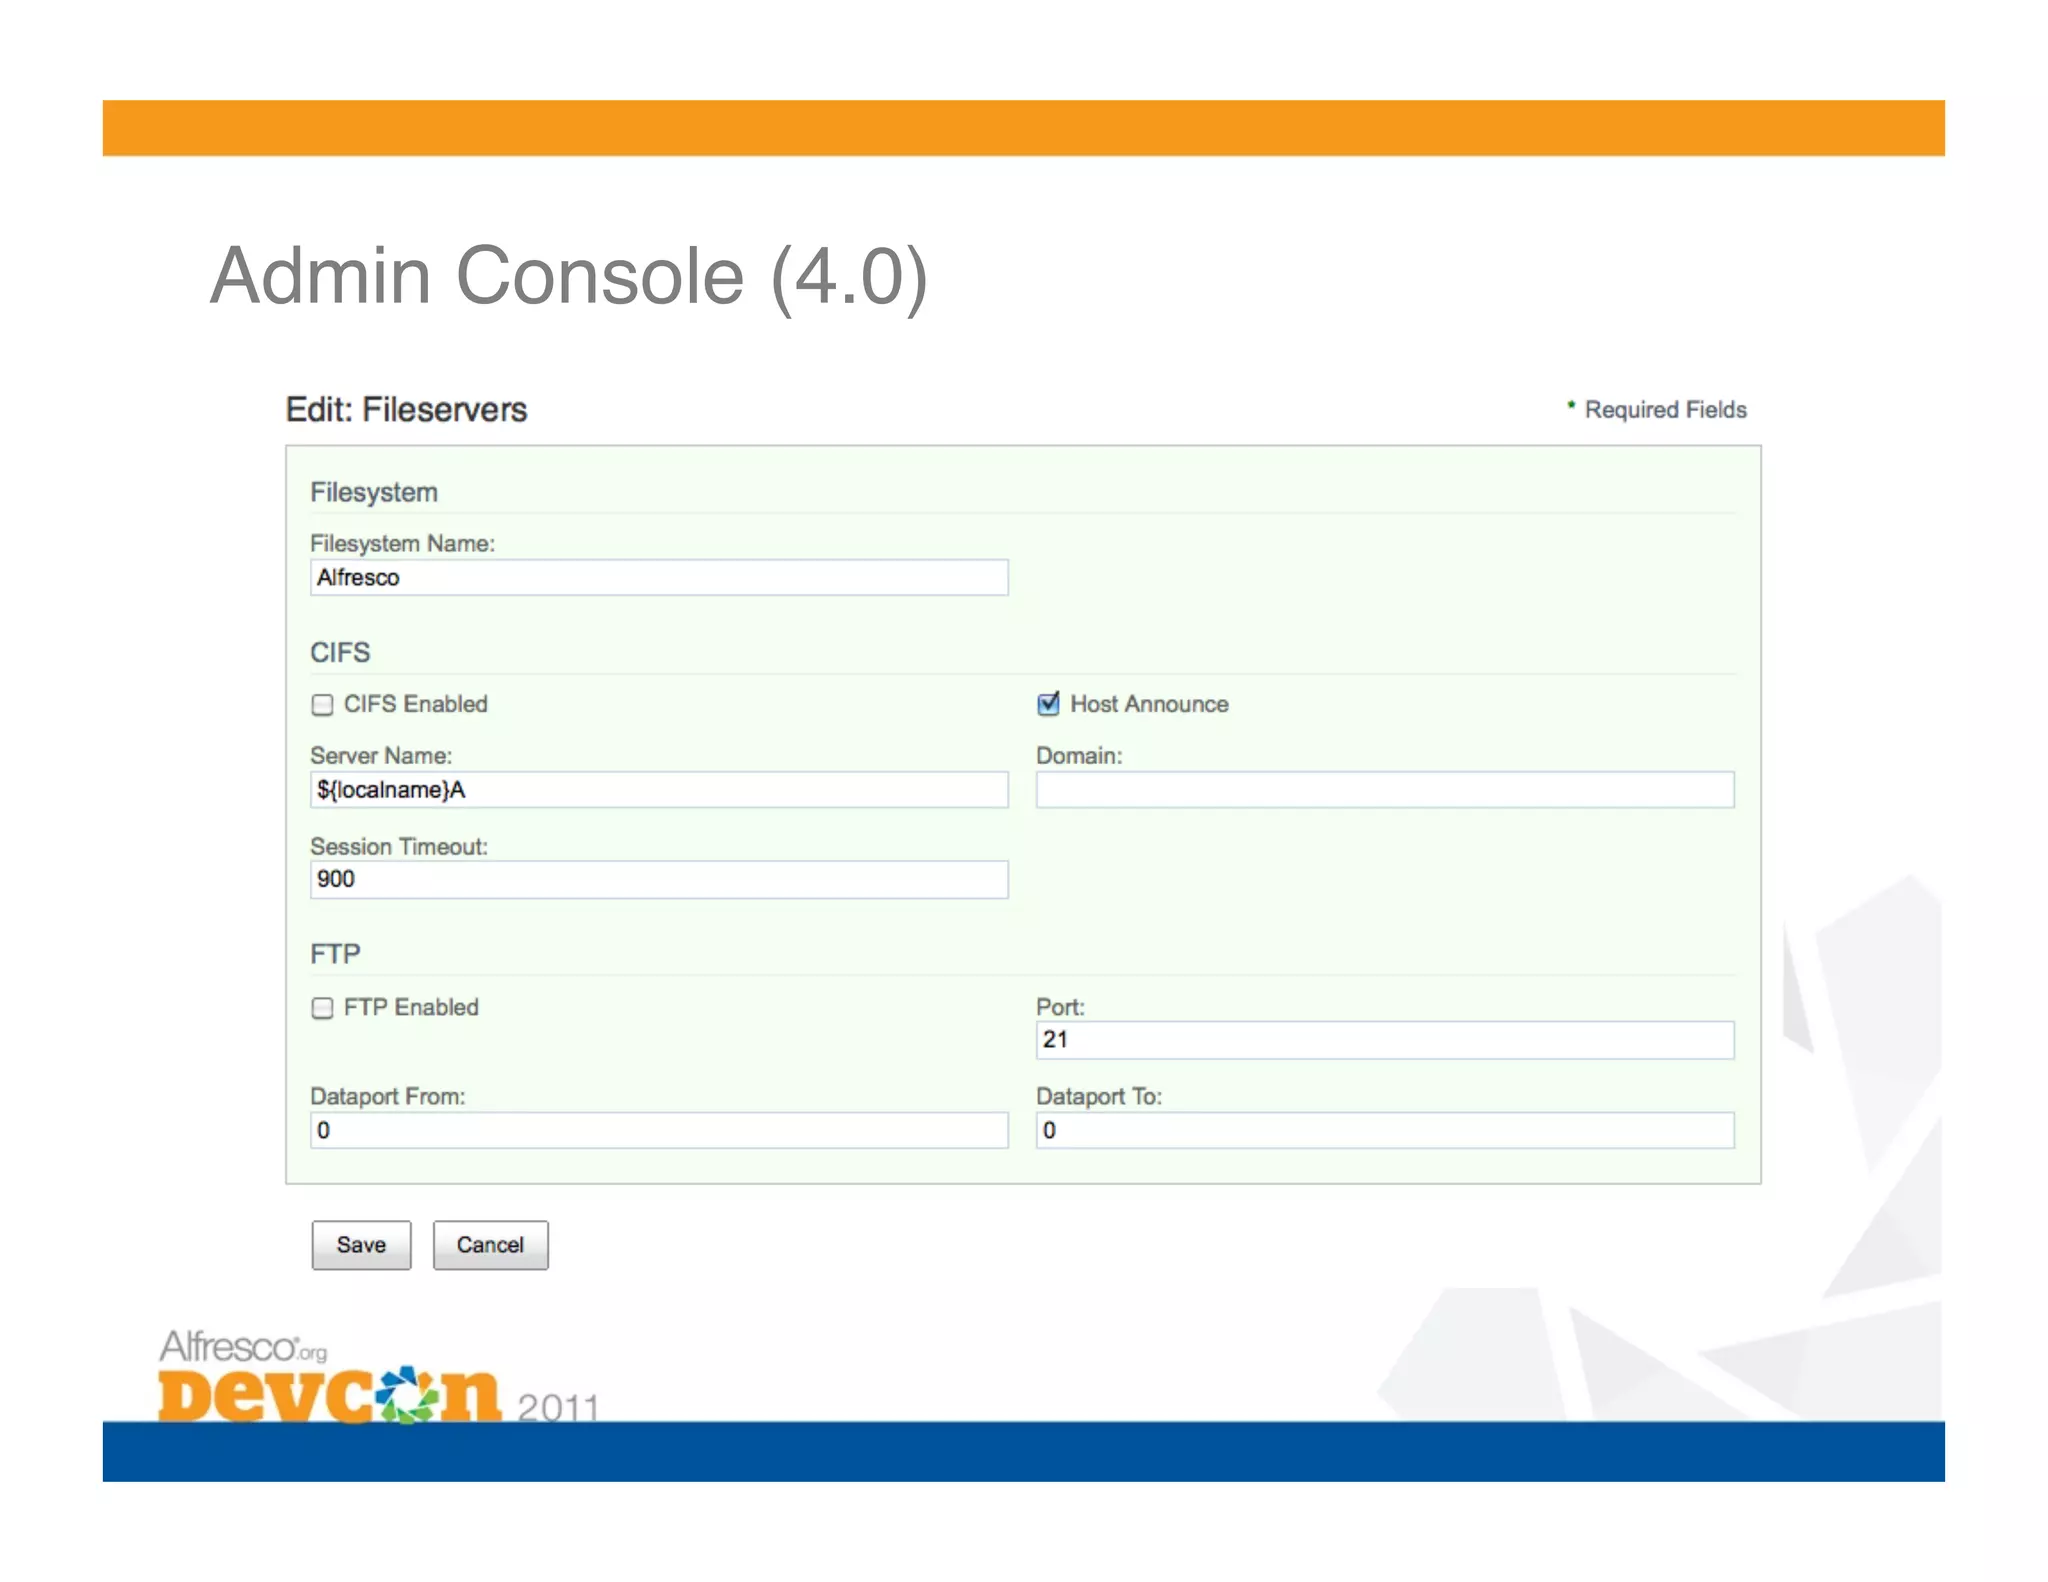This screenshot has height=1582, width=2048.
Task: Focus the Dataport To field
Action: tap(1385, 1131)
